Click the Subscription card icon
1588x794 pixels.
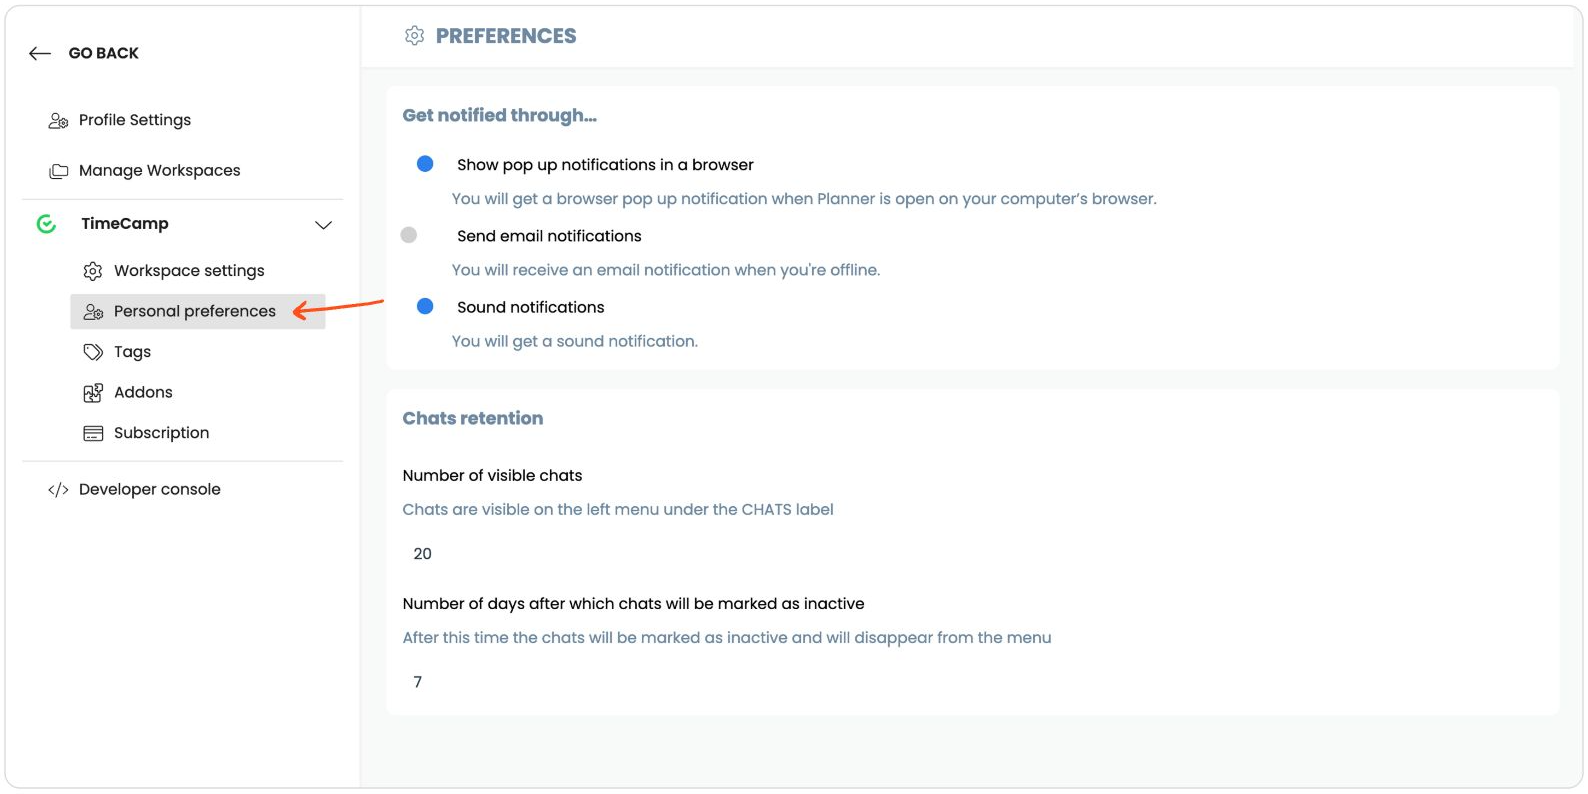[93, 433]
